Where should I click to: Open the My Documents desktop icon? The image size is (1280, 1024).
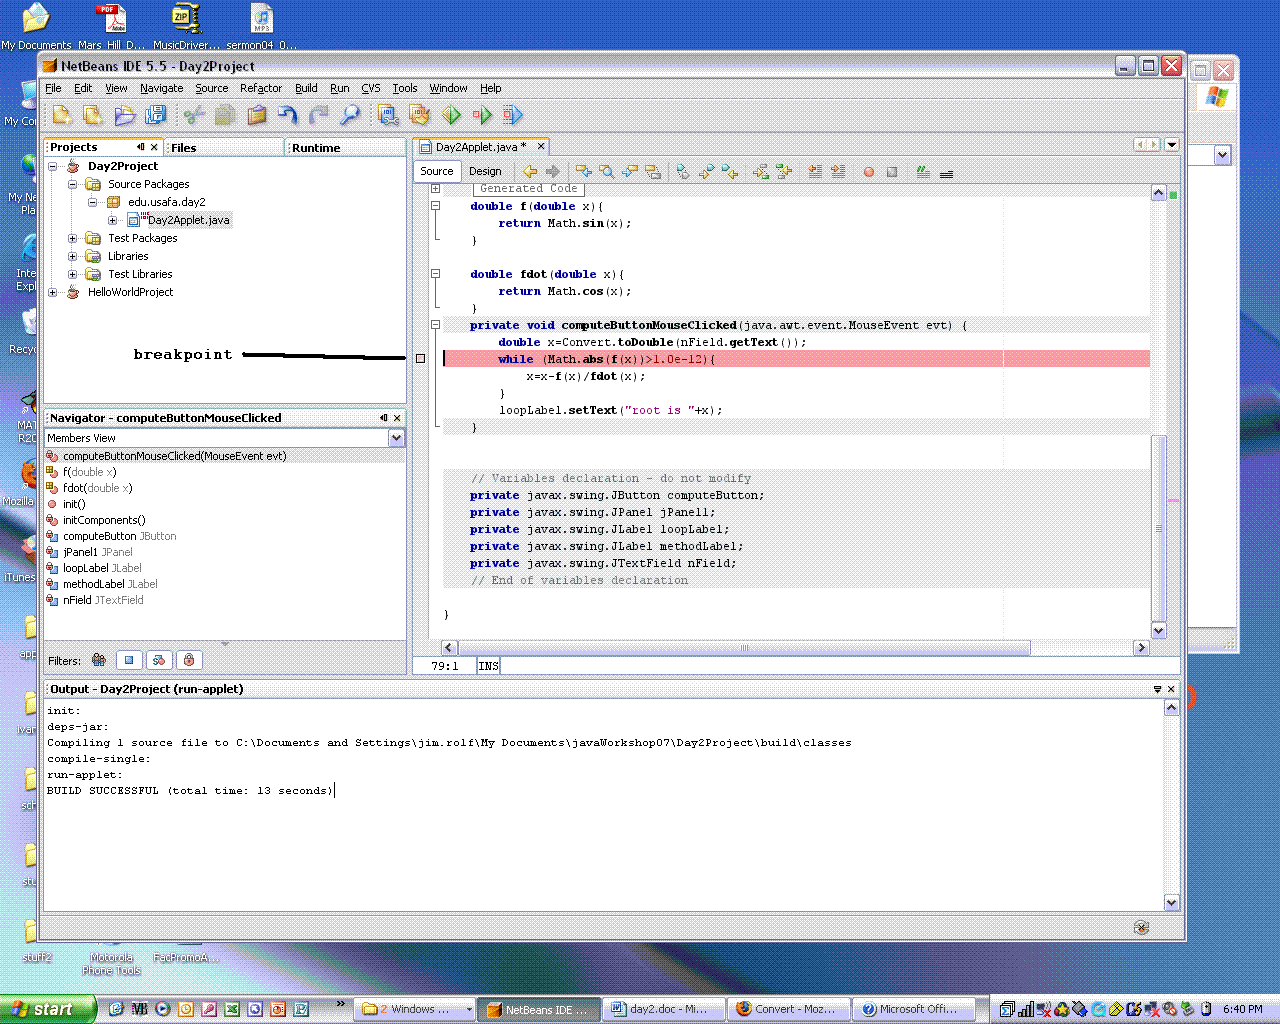(36, 26)
